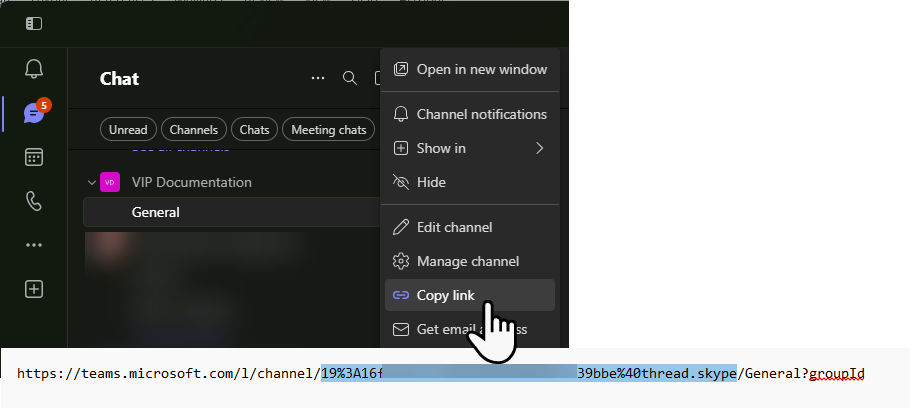911x408 pixels.
Task: Click the VD team avatar icon
Action: (x=110, y=182)
